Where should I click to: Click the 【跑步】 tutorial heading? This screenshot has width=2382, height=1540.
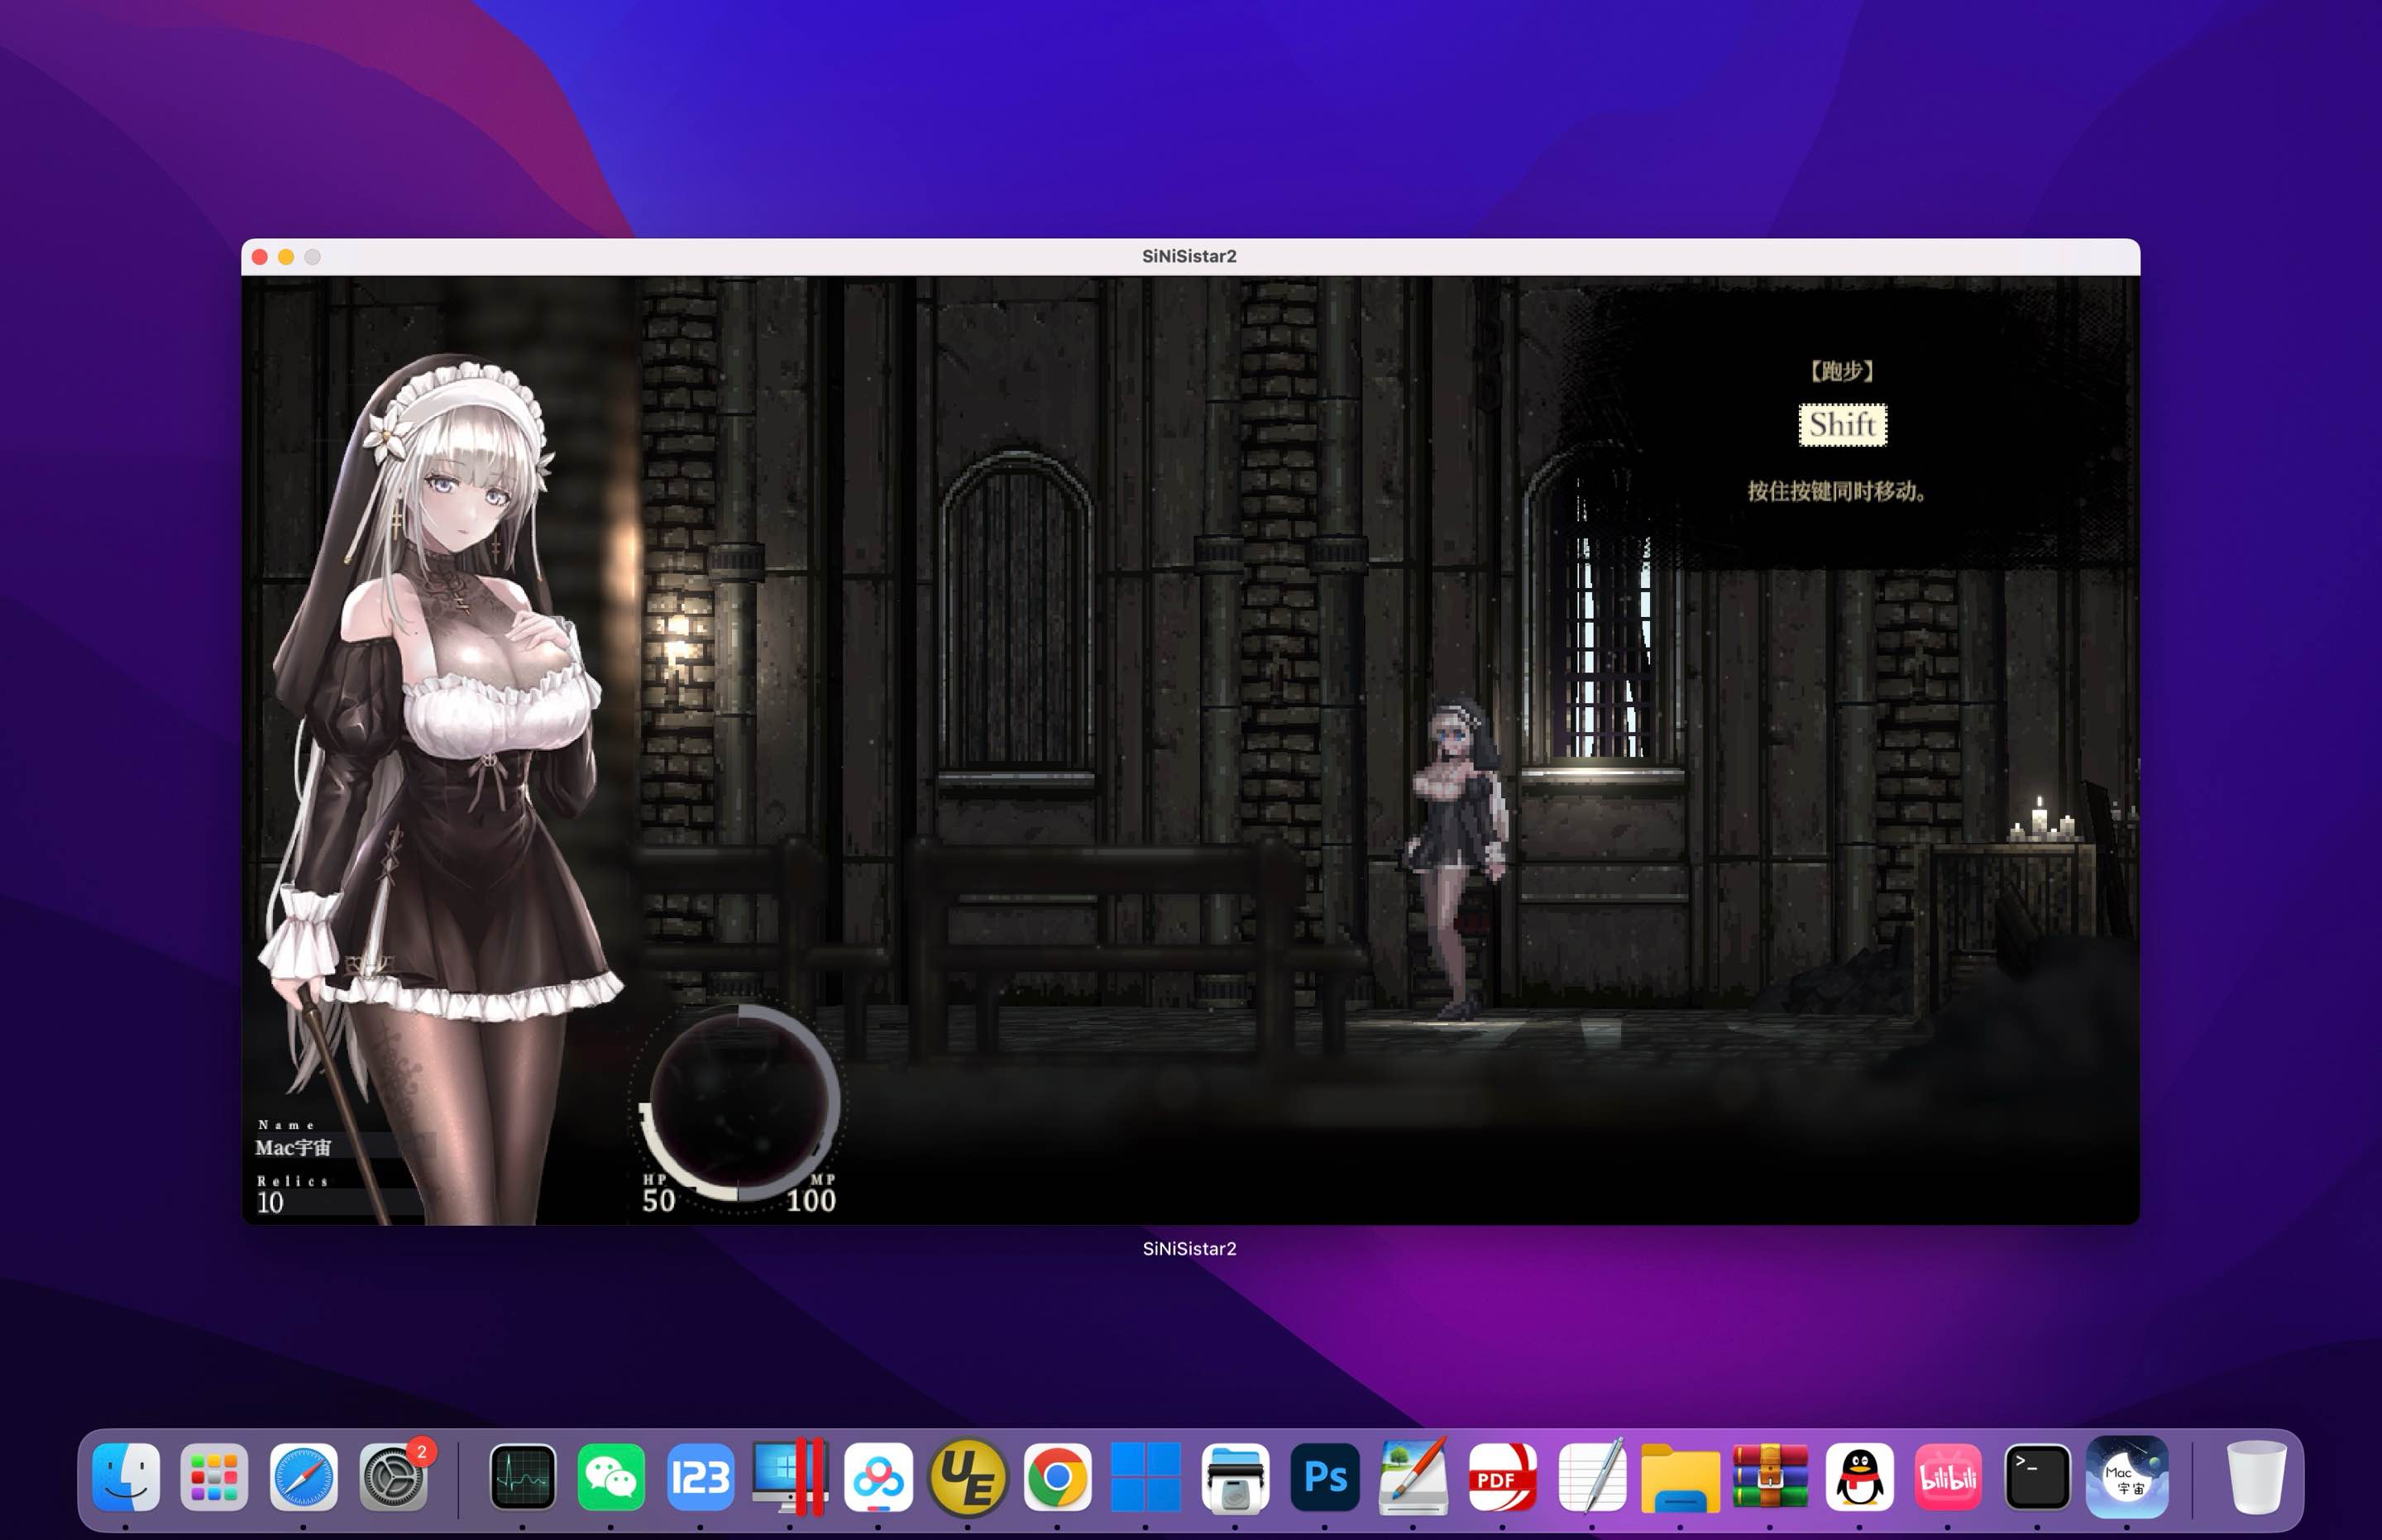click(x=1842, y=372)
